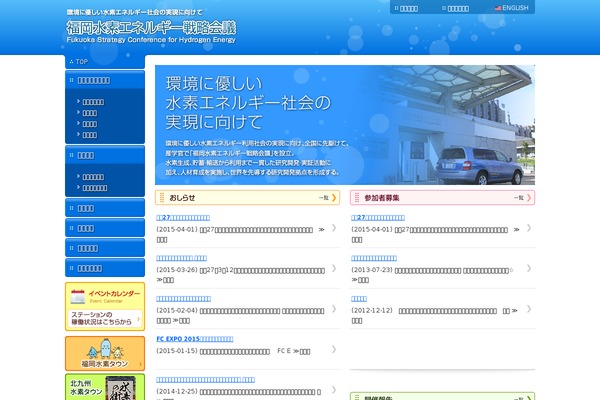This screenshot has height=400, width=600.
Task: Open the recruitment headline link above the 2013-07-23 entry
Action: point(374,258)
